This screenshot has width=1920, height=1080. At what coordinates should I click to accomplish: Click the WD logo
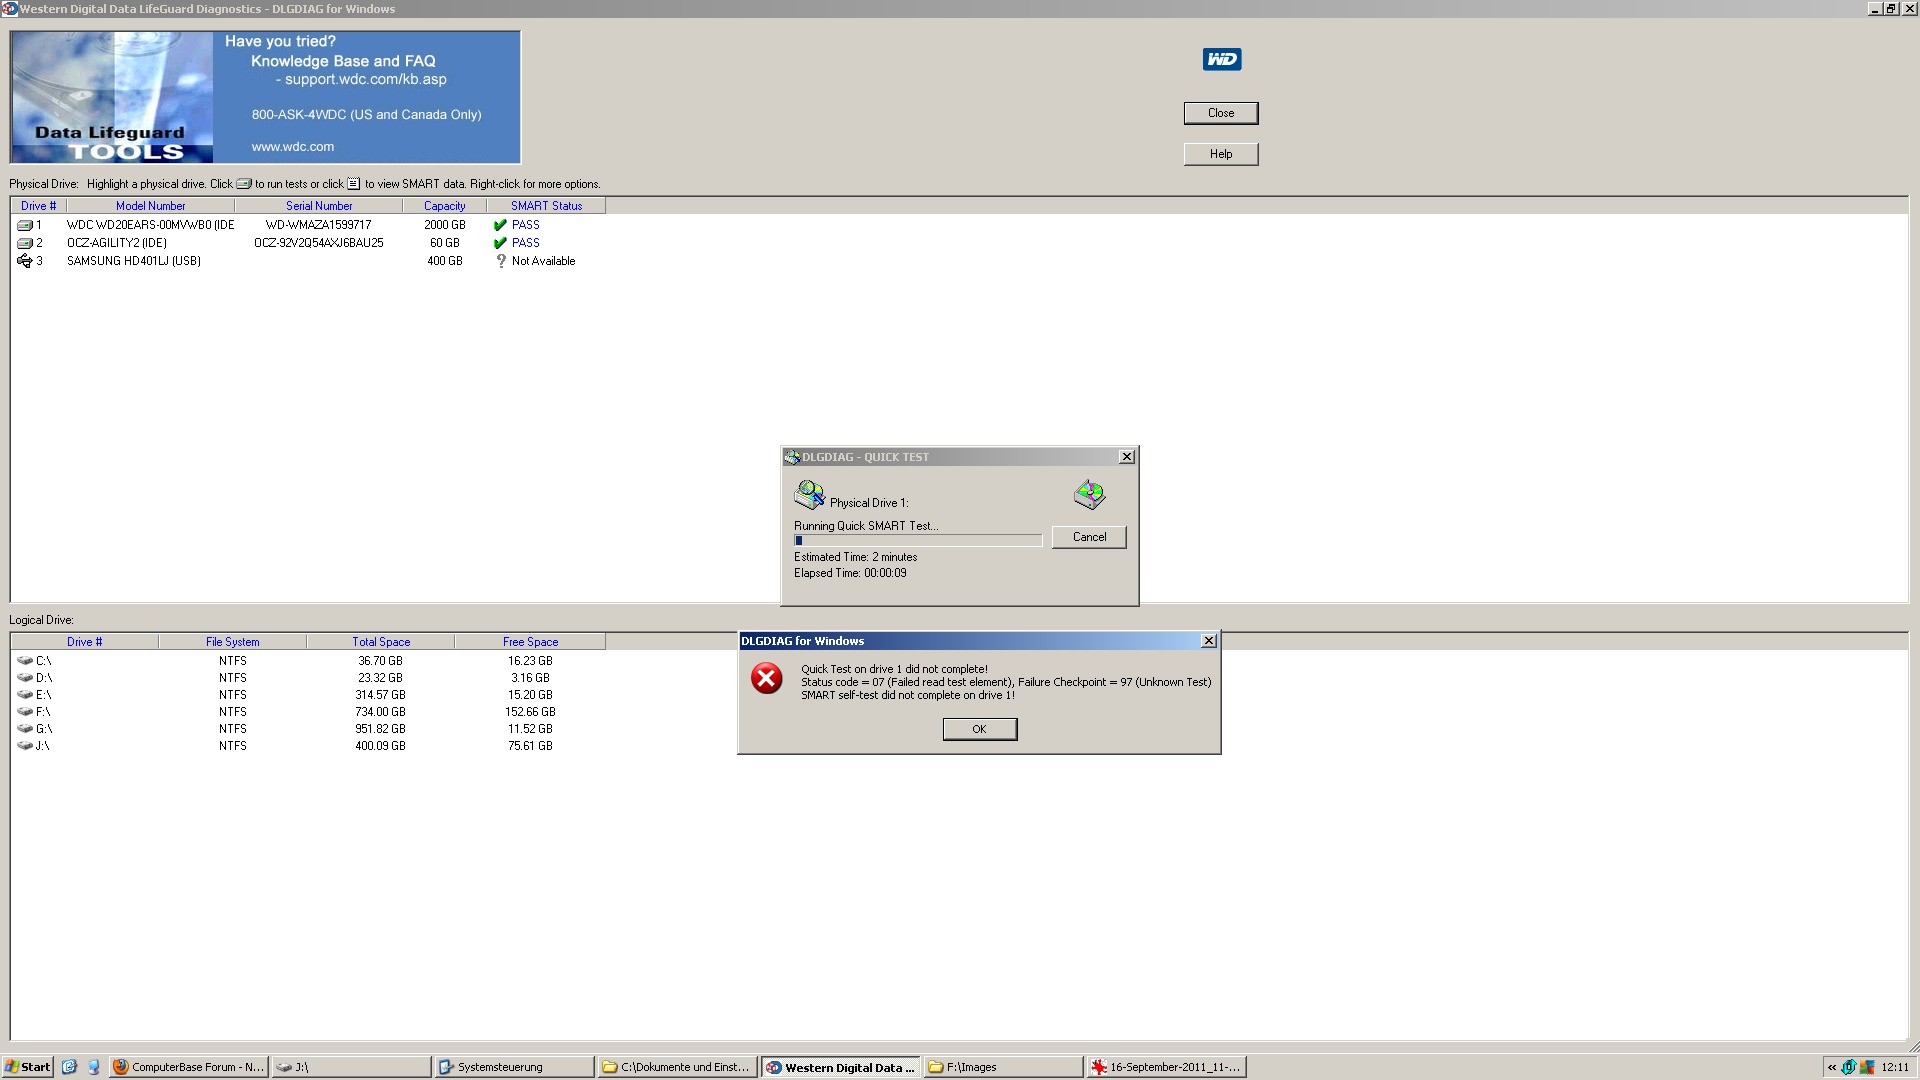tap(1221, 59)
